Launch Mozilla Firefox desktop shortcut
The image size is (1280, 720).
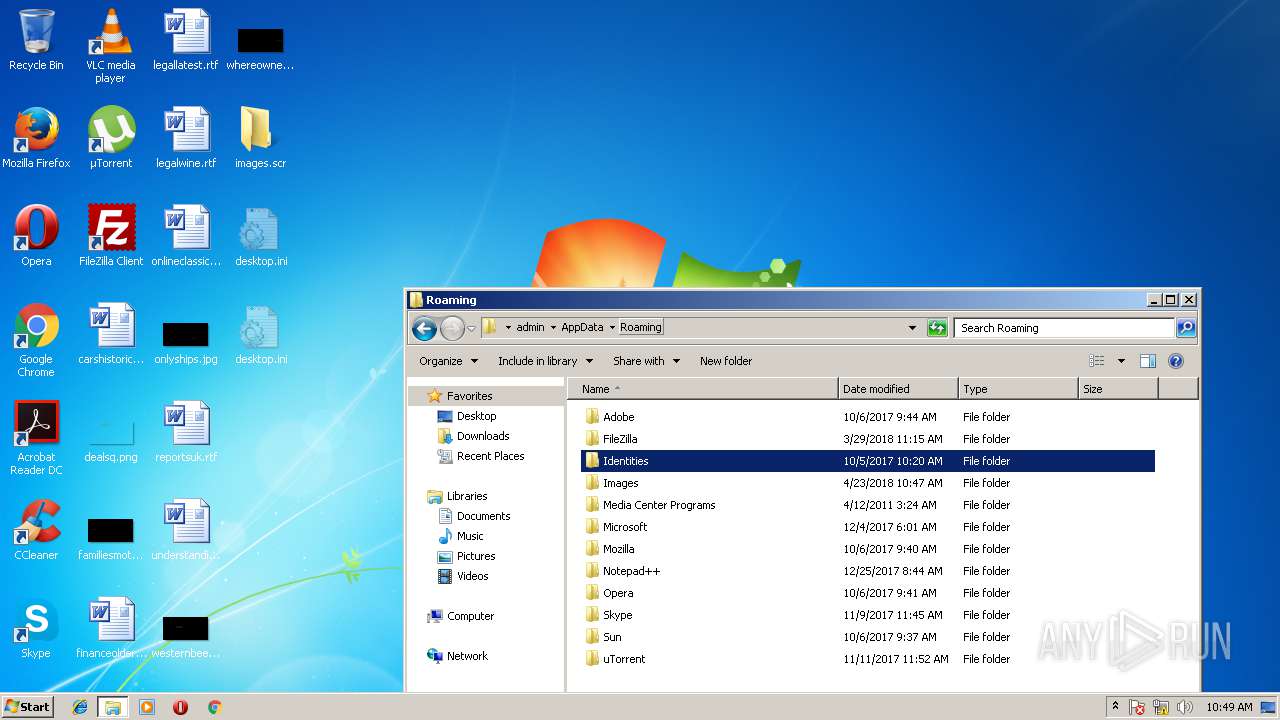pos(36,139)
